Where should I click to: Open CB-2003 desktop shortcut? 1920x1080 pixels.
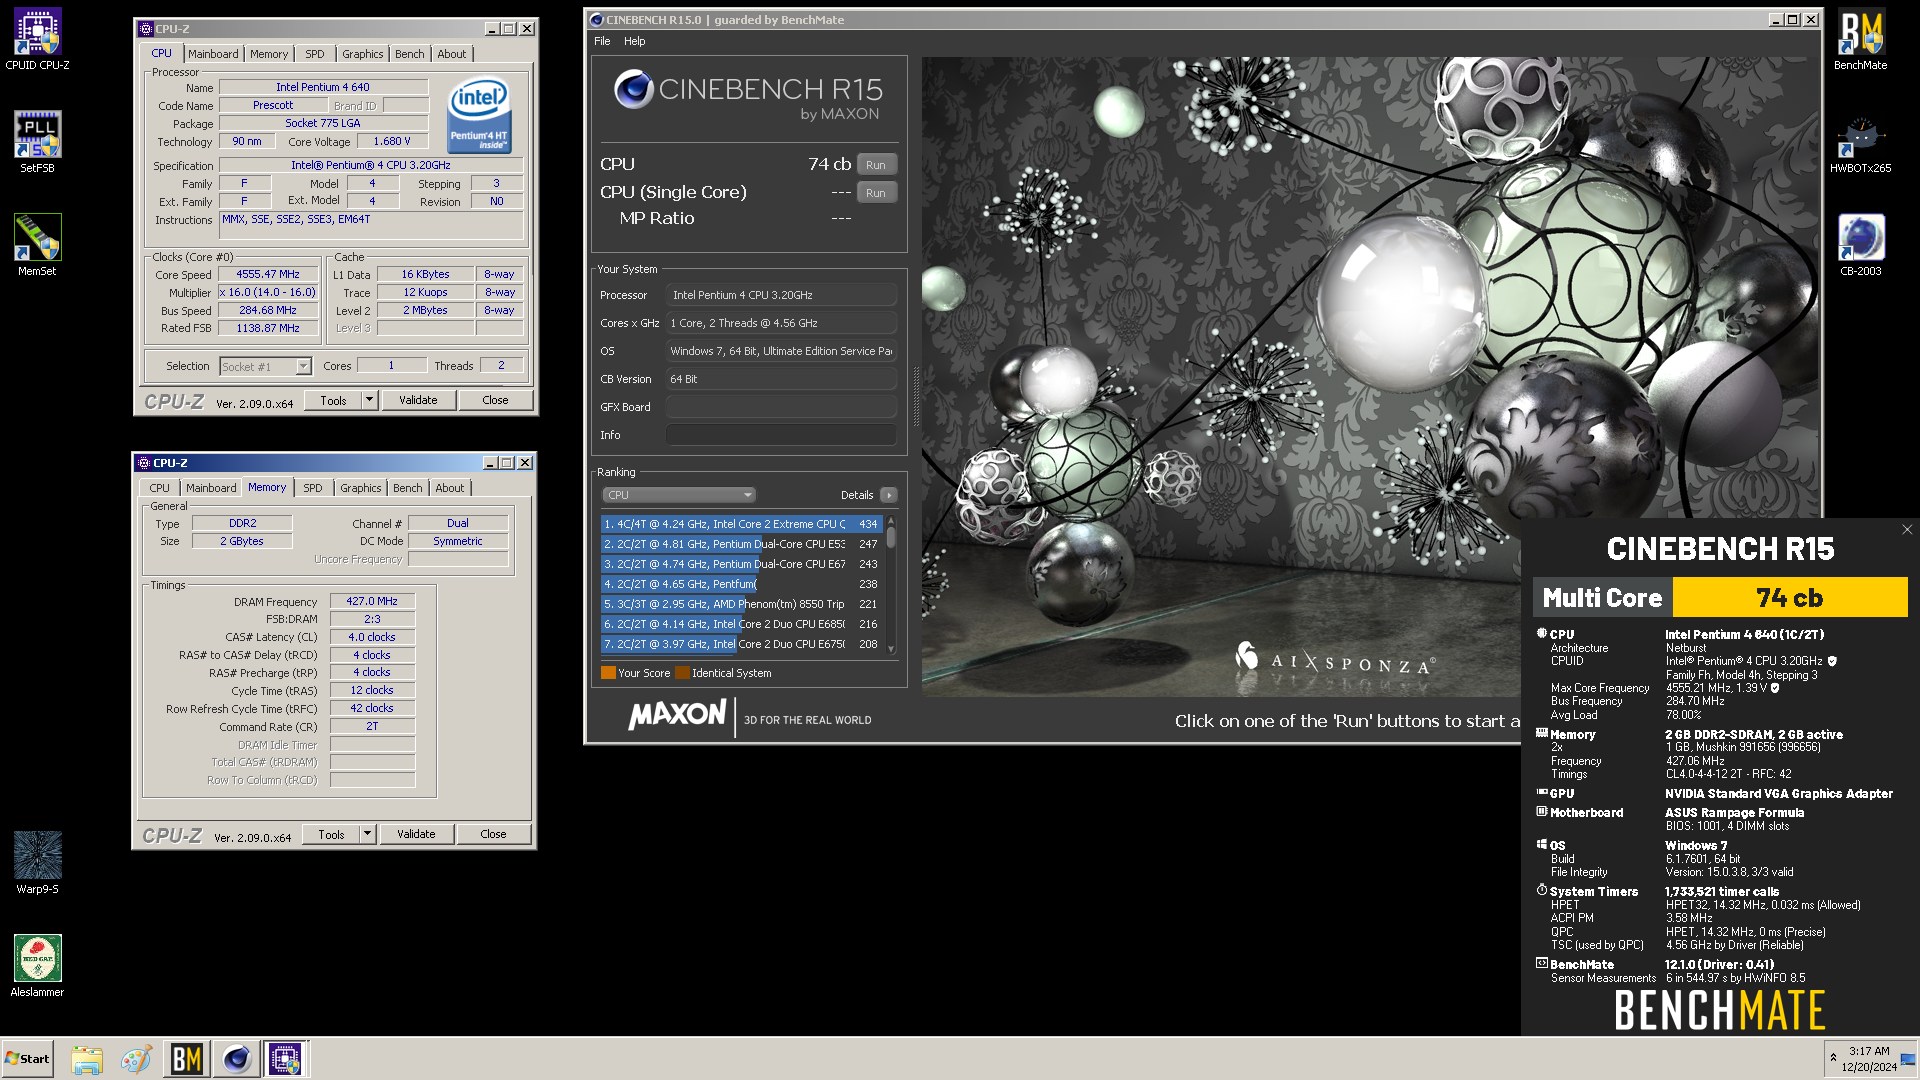coord(1860,245)
